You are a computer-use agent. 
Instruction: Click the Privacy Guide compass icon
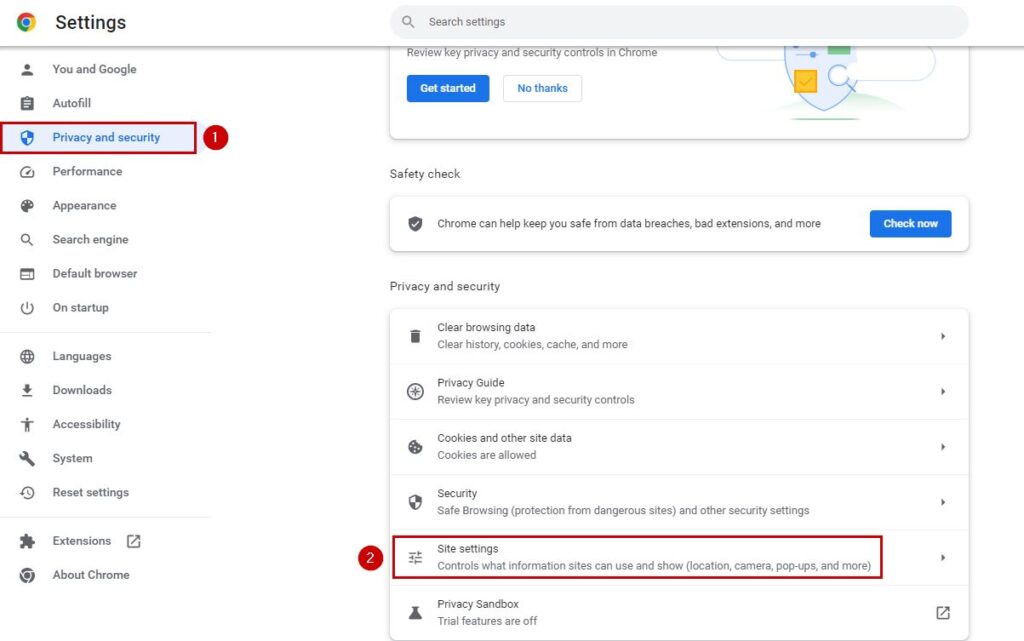point(415,392)
